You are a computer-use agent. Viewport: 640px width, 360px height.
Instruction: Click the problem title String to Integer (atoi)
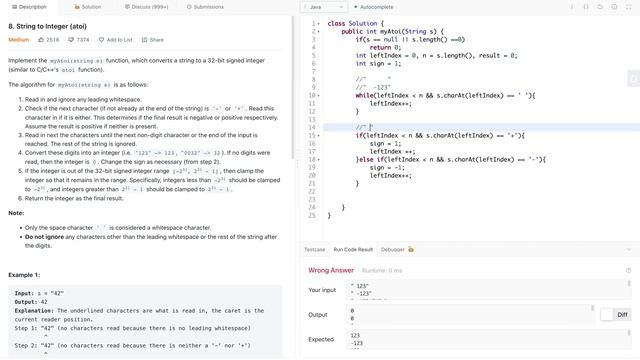(47, 26)
